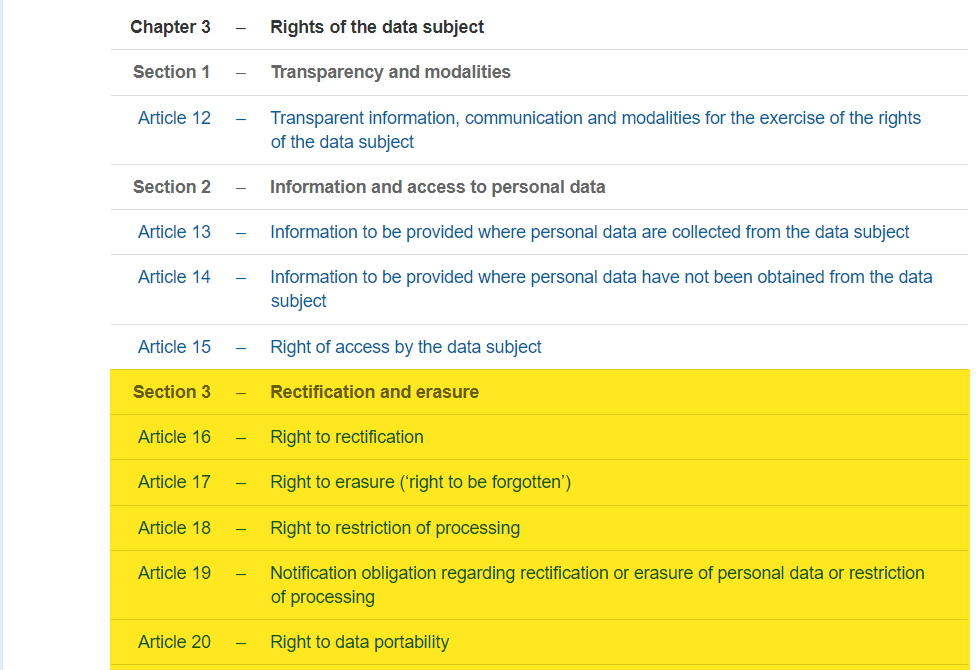Image resolution: width=978 pixels, height=670 pixels.
Task: Open 'Transparent information, communication and modalities' title link
Action: (x=595, y=130)
